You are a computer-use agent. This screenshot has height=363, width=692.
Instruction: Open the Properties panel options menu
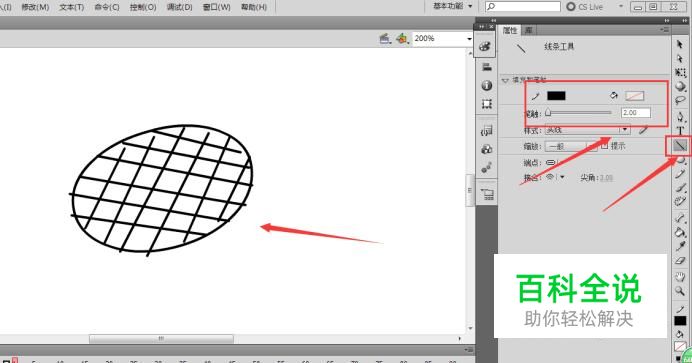(664, 30)
